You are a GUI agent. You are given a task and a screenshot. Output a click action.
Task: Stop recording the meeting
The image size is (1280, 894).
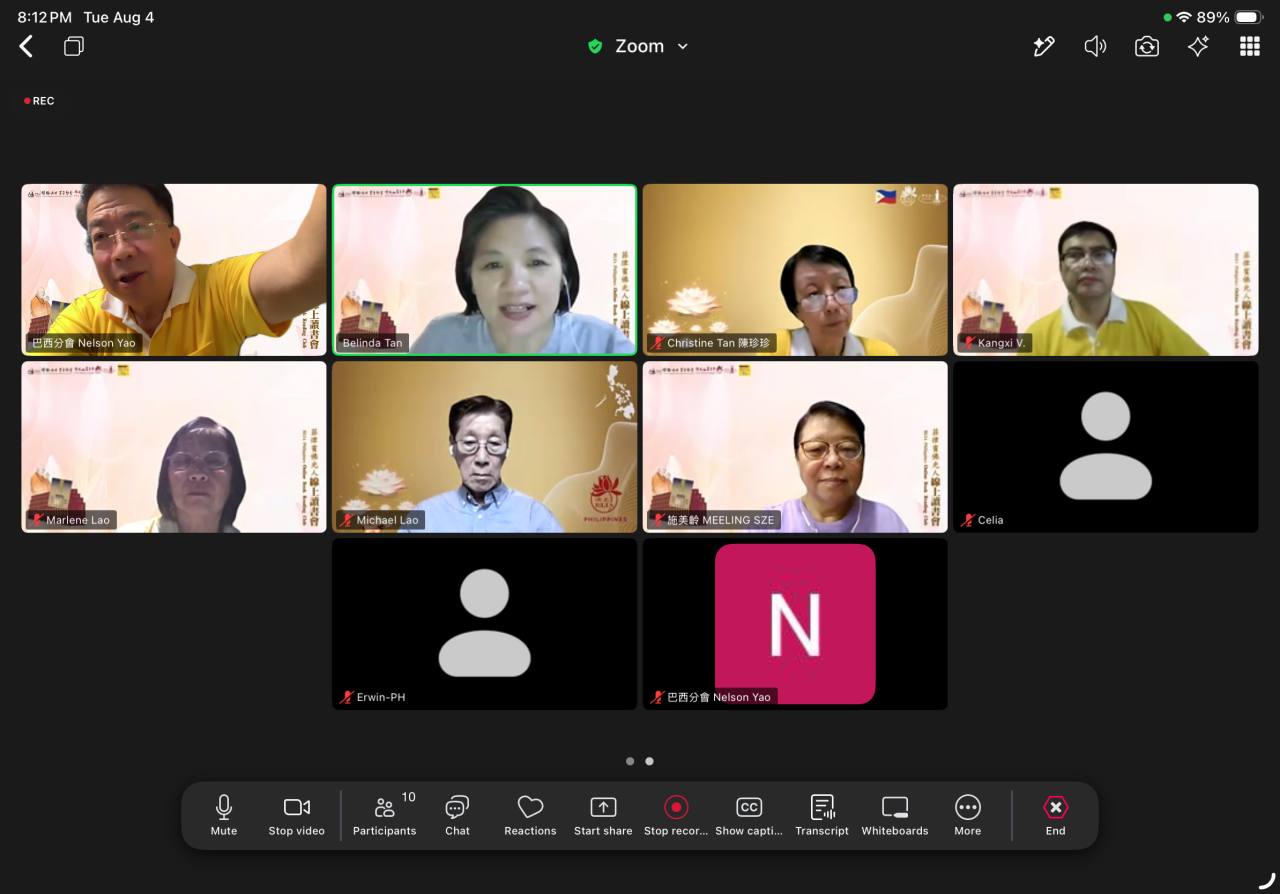(676, 815)
